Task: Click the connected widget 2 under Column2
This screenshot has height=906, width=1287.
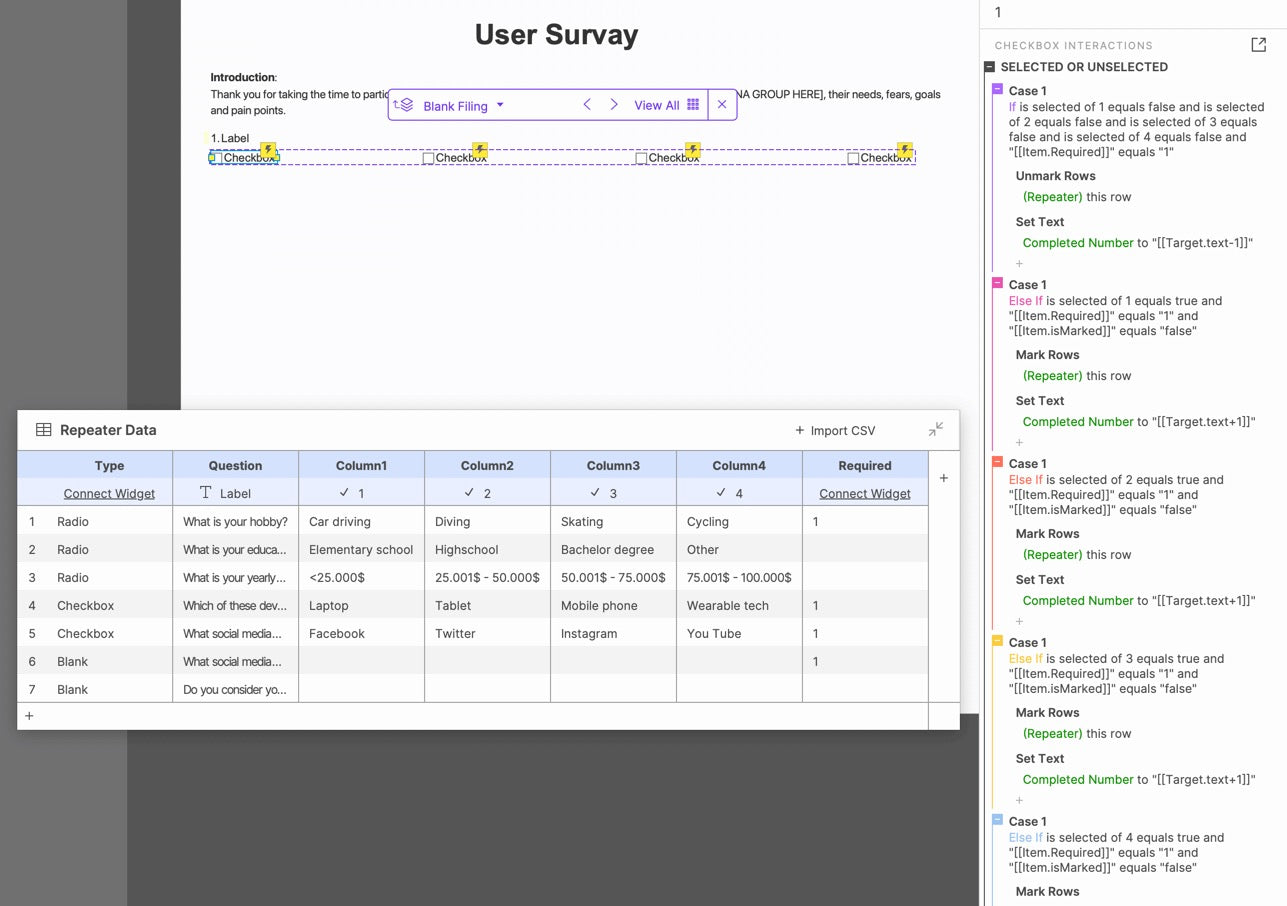Action: (478, 493)
